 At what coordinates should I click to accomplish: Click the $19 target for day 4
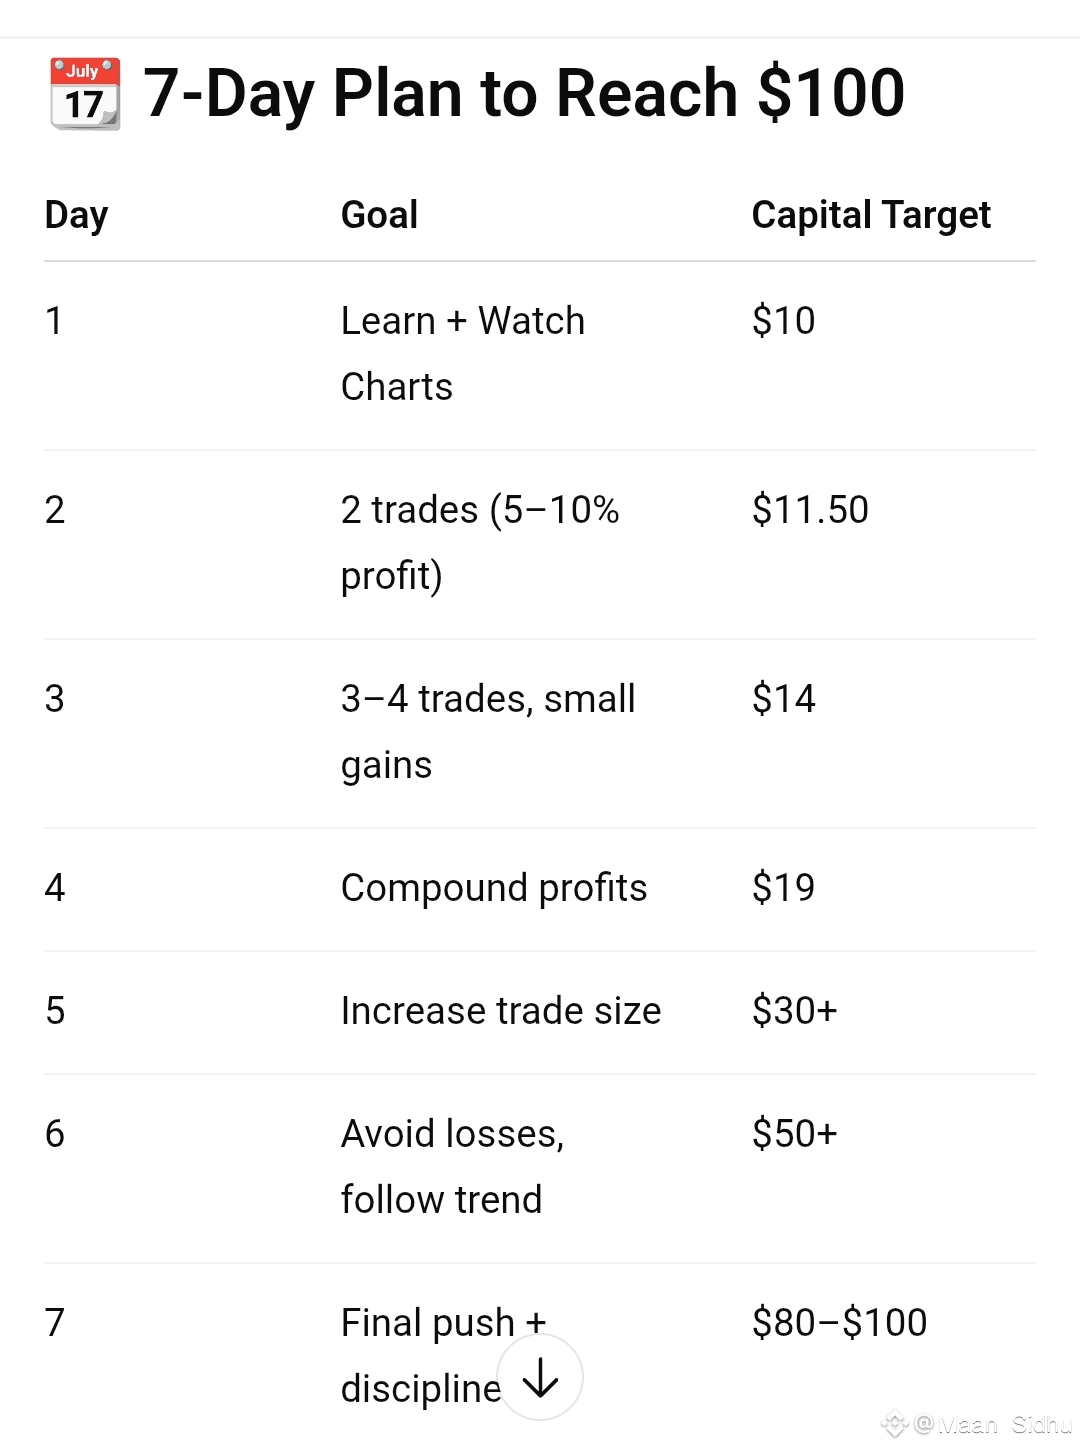point(783,887)
